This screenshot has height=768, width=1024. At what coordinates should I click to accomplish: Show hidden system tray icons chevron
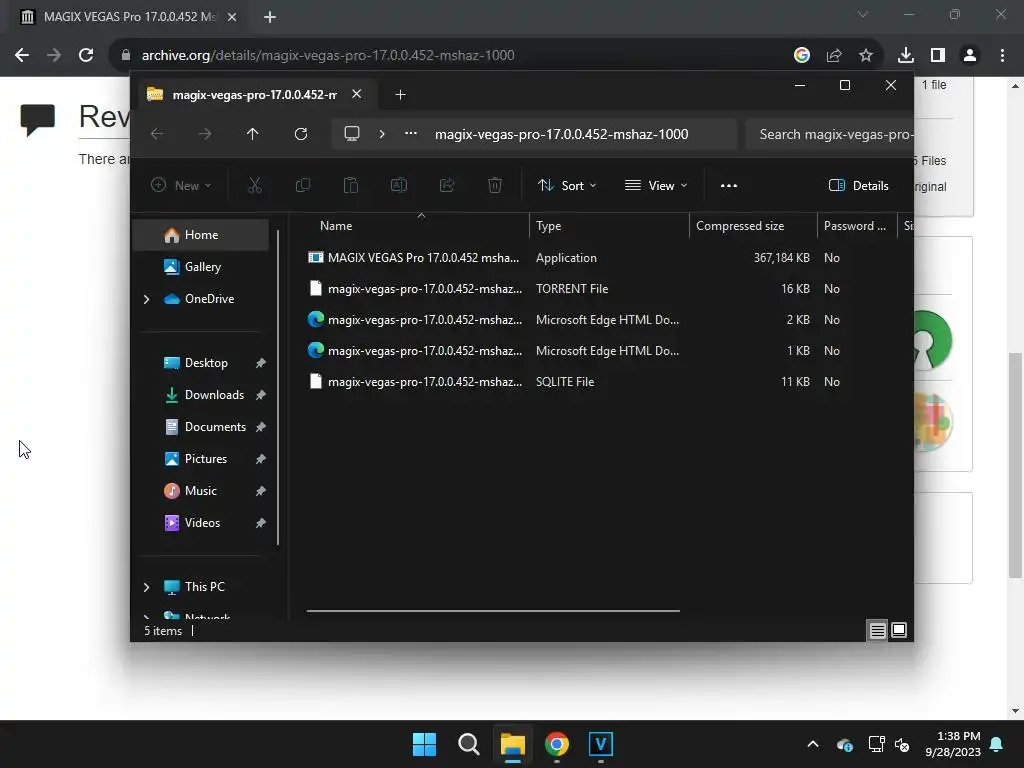[812, 744]
